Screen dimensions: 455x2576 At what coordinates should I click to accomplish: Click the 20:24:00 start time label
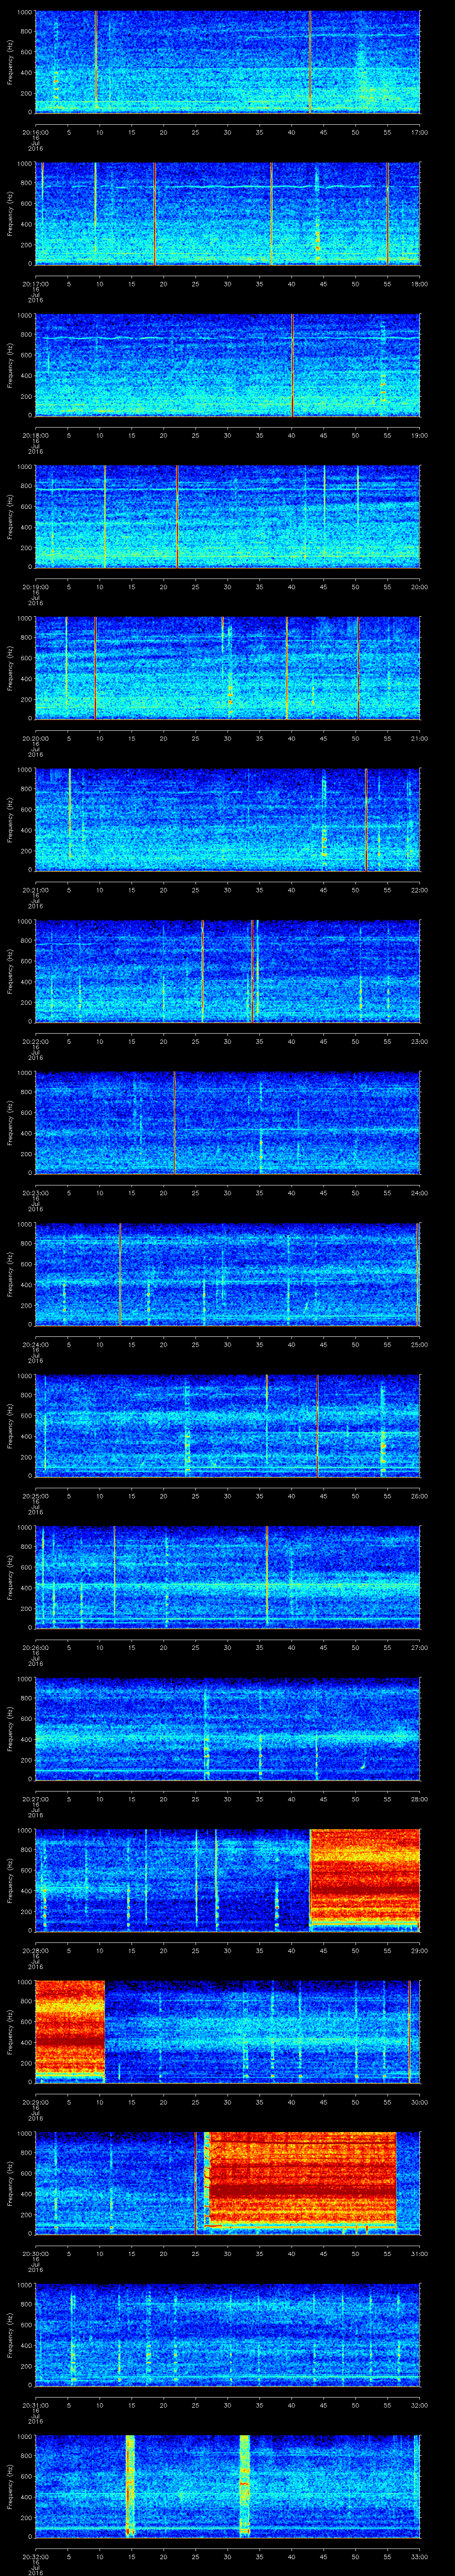point(35,1344)
